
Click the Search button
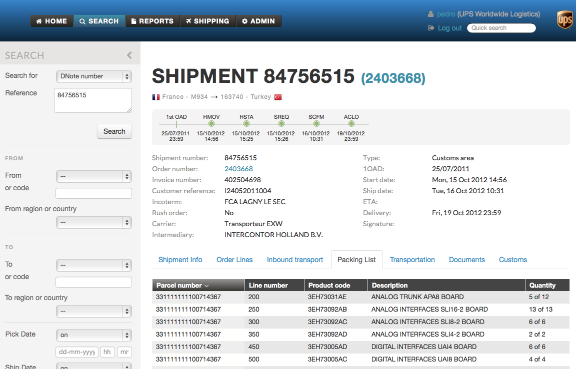click(114, 132)
